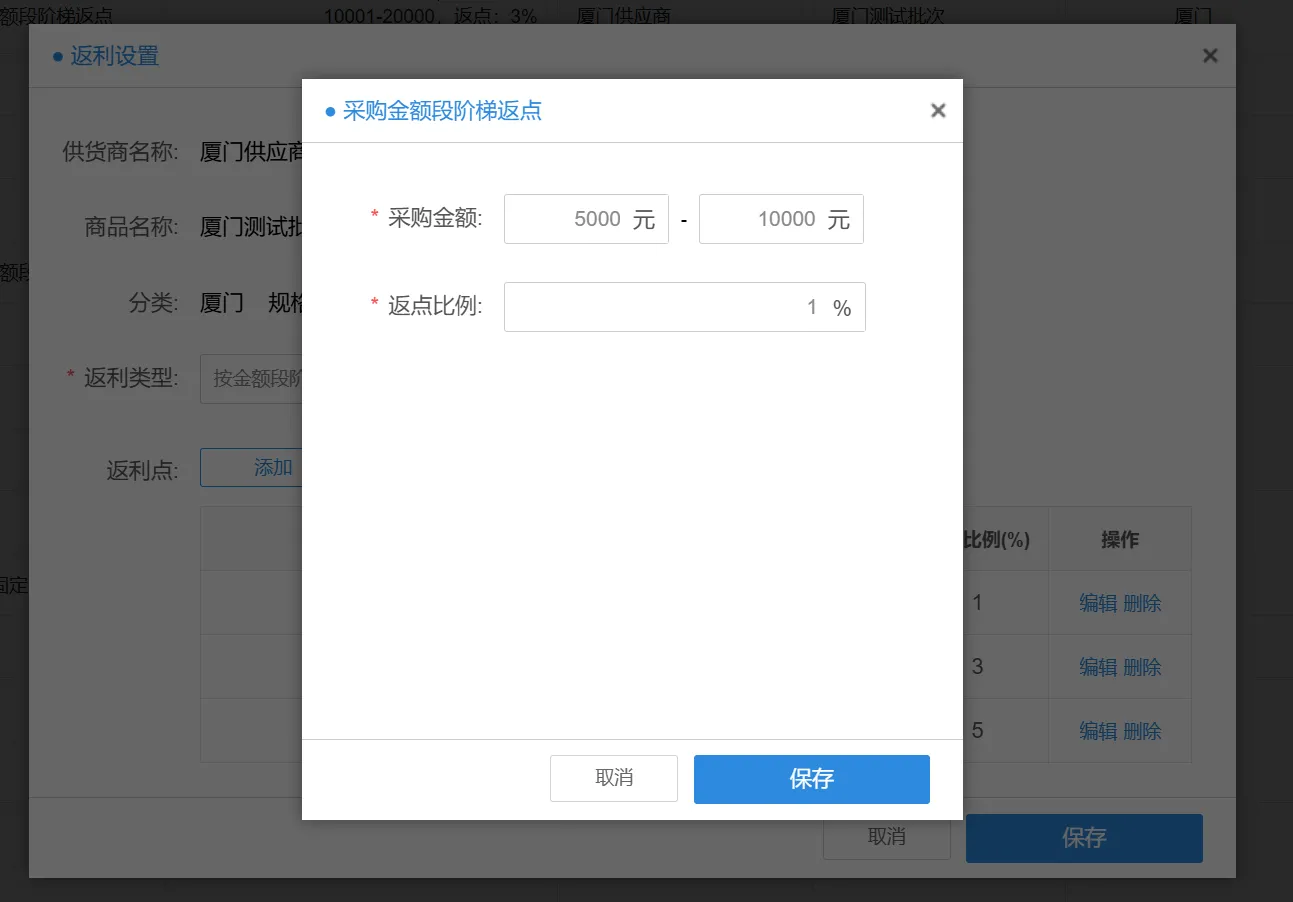
Task: Click the supplier name 厦门供应商 text
Action: click(248, 152)
